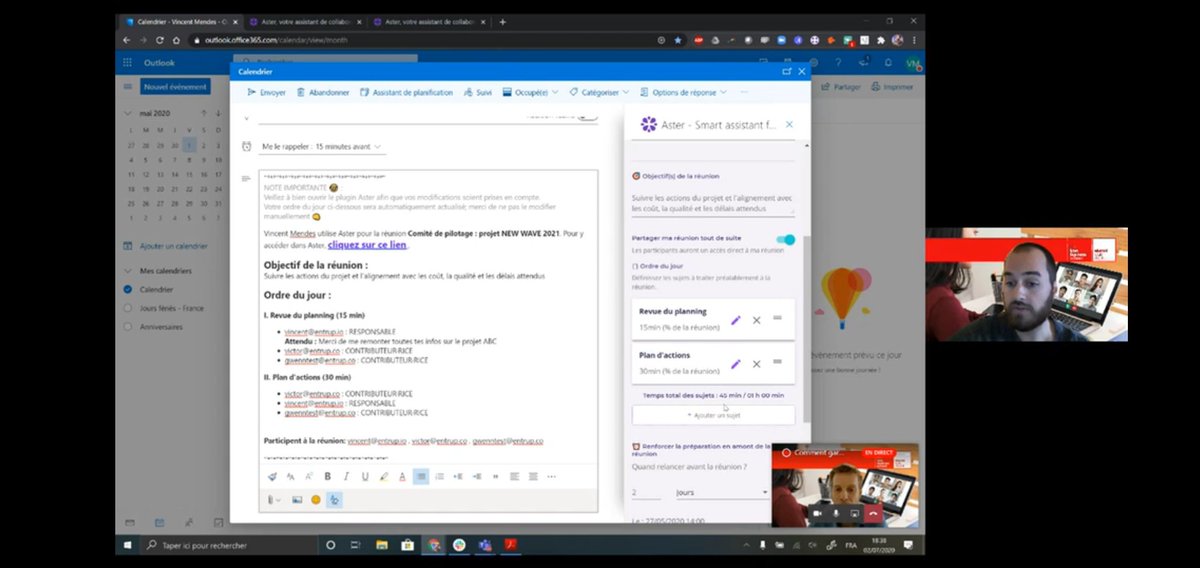Open the Assistant de planification
Viewport: 1200px width, 568px height.
(x=406, y=92)
